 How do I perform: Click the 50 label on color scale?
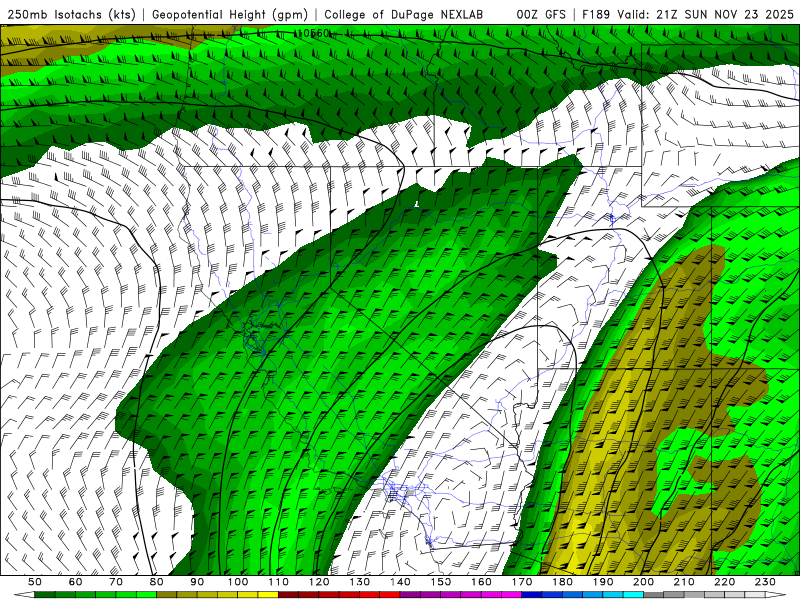[35, 582]
